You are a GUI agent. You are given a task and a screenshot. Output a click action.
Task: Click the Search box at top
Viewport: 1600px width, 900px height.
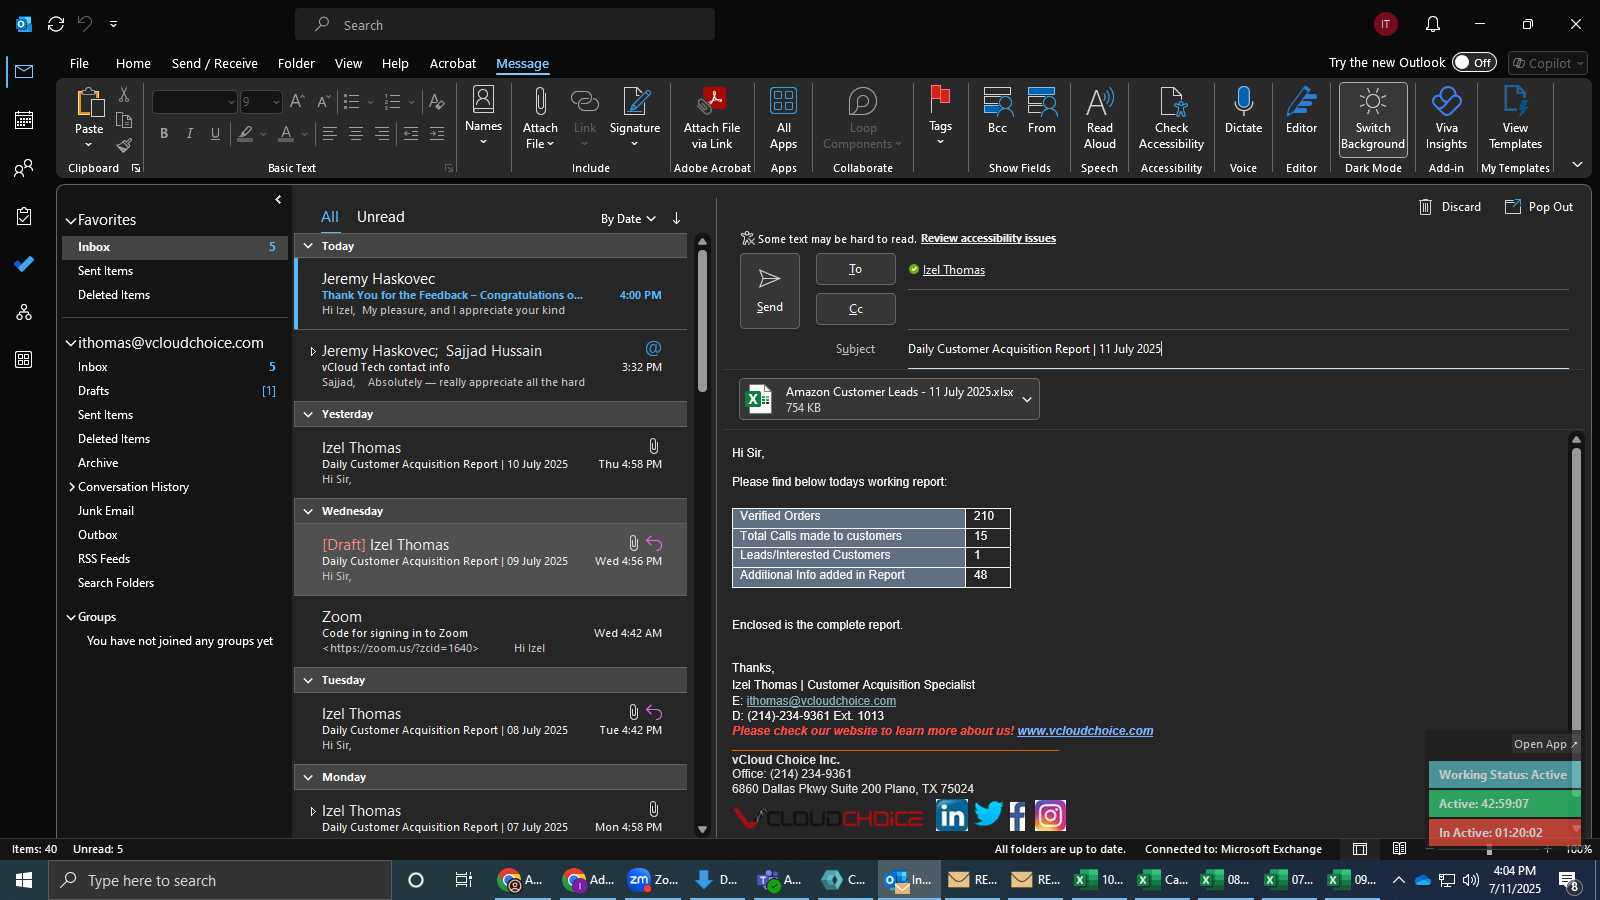[505, 24]
